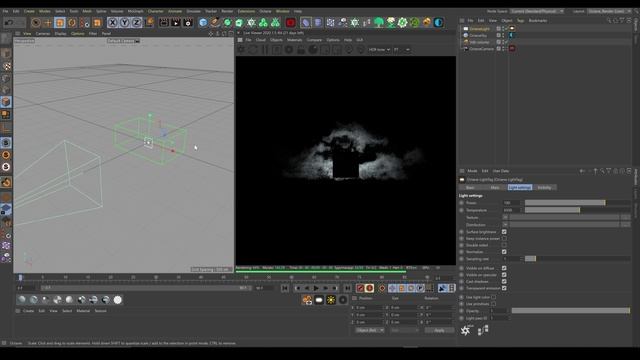Toggle Normalize checkbox
640x360 pixels.
[504, 252]
